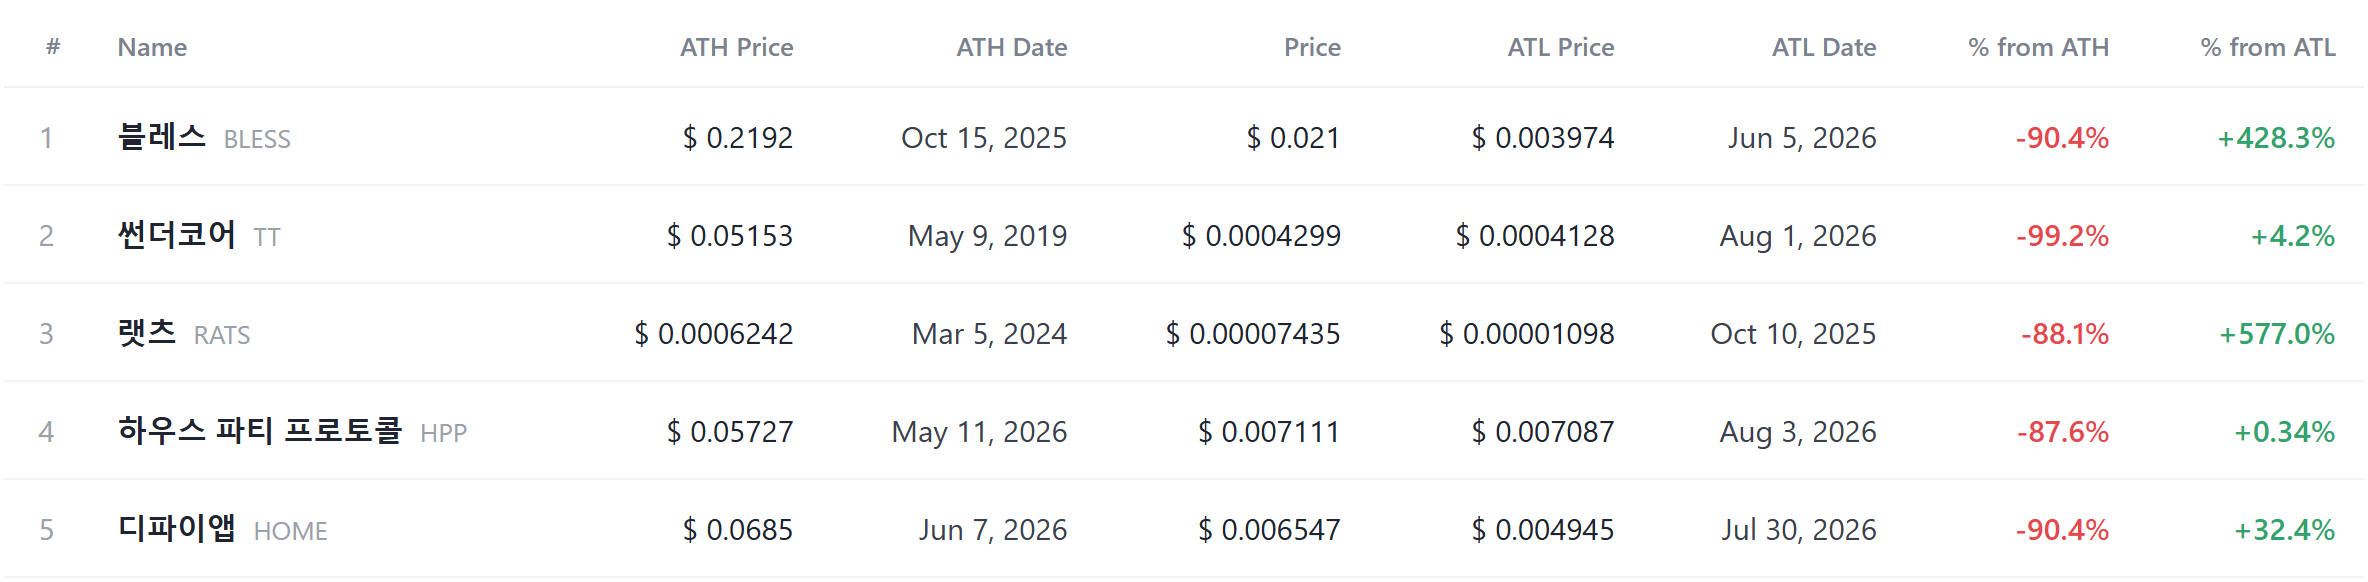This screenshot has width=2368, height=582.
Task: Select the +577.0% value for RATS
Action: point(2277,333)
